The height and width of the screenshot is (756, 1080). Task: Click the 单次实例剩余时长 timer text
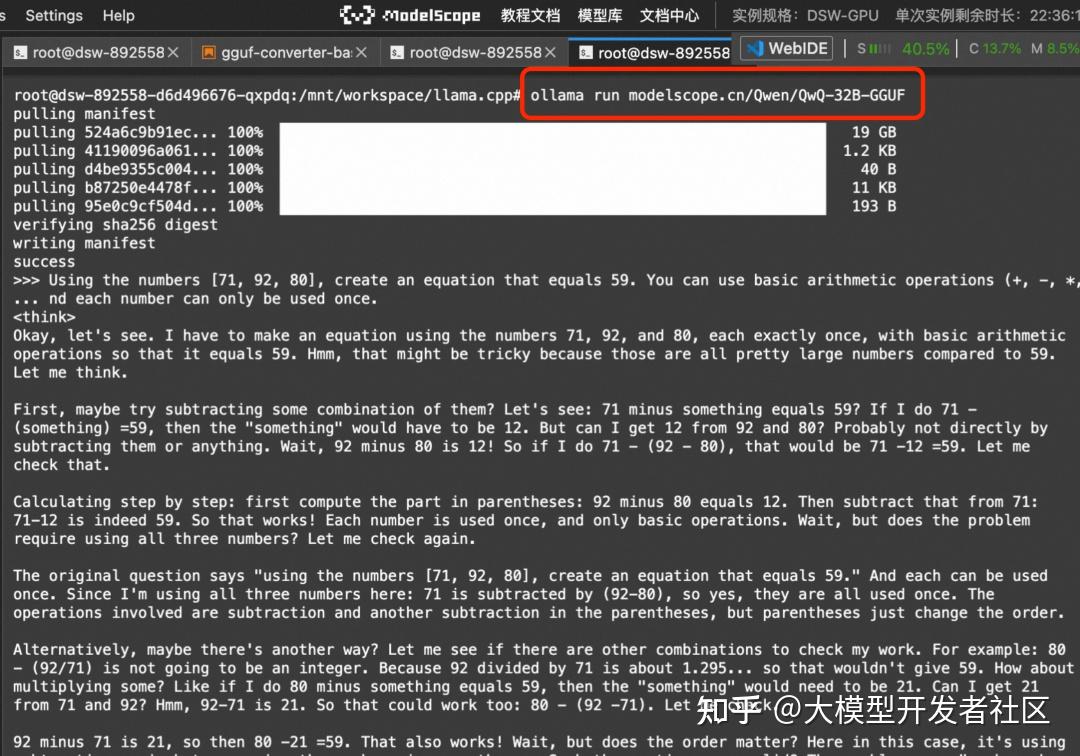click(x=987, y=15)
